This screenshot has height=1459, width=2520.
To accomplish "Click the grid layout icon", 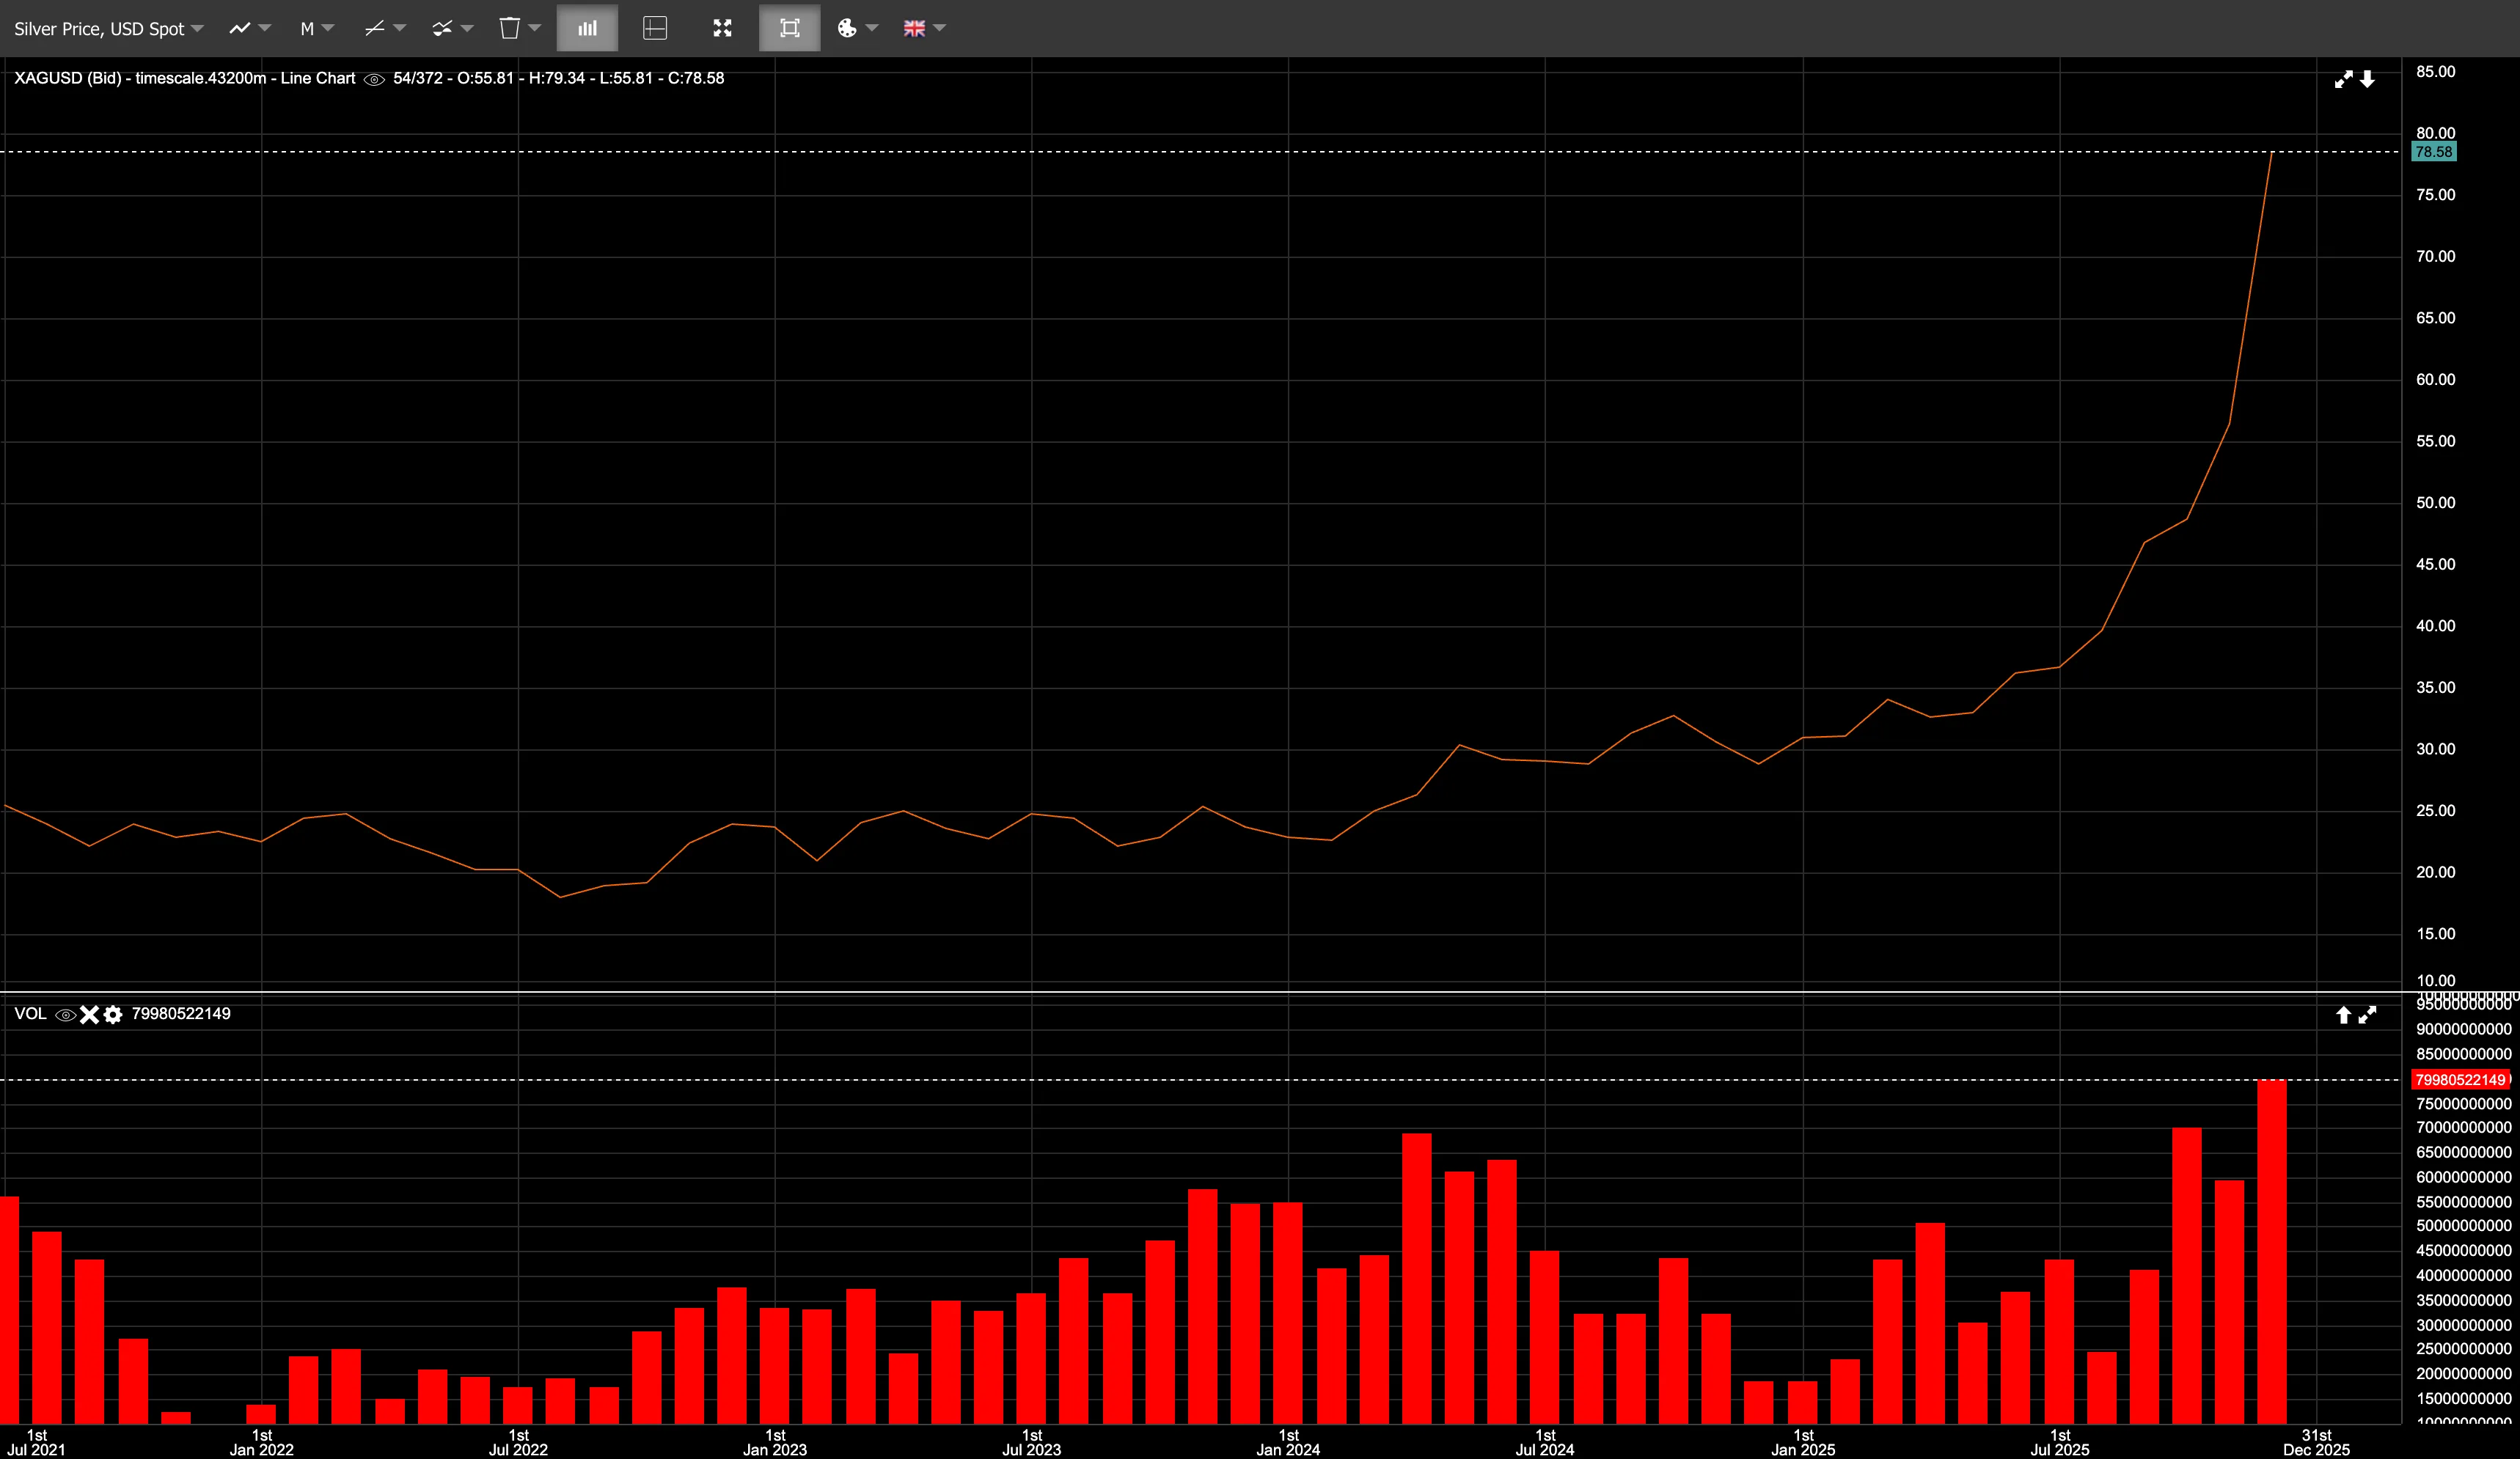I will [x=655, y=28].
